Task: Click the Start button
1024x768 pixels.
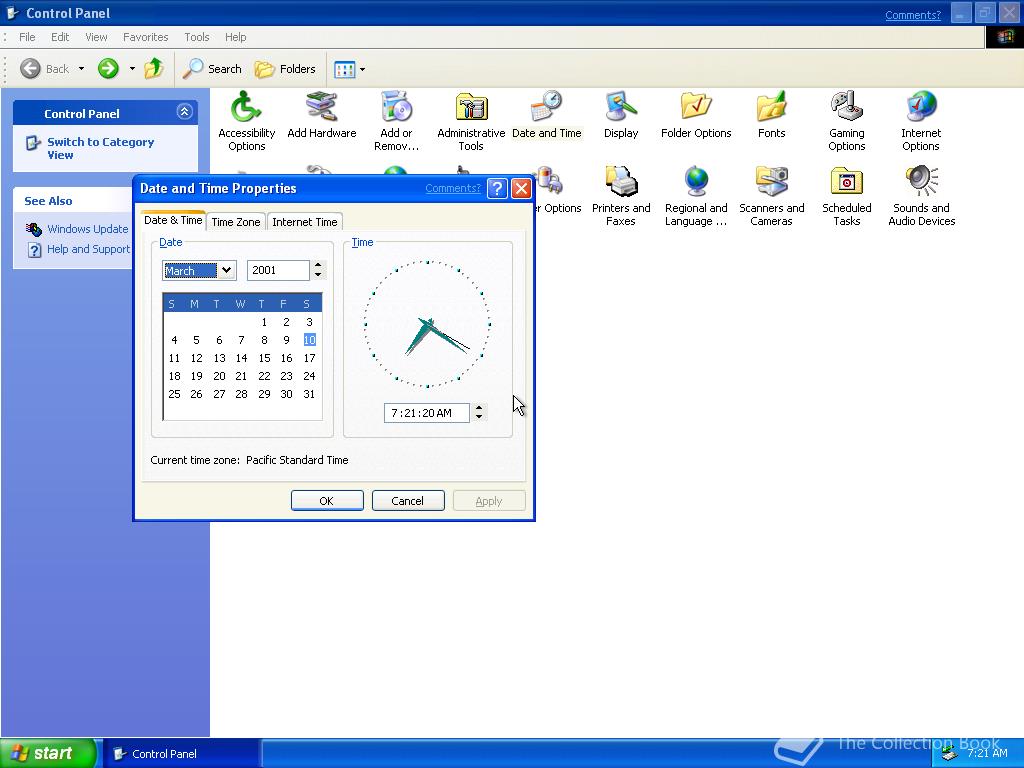Action: [x=48, y=754]
